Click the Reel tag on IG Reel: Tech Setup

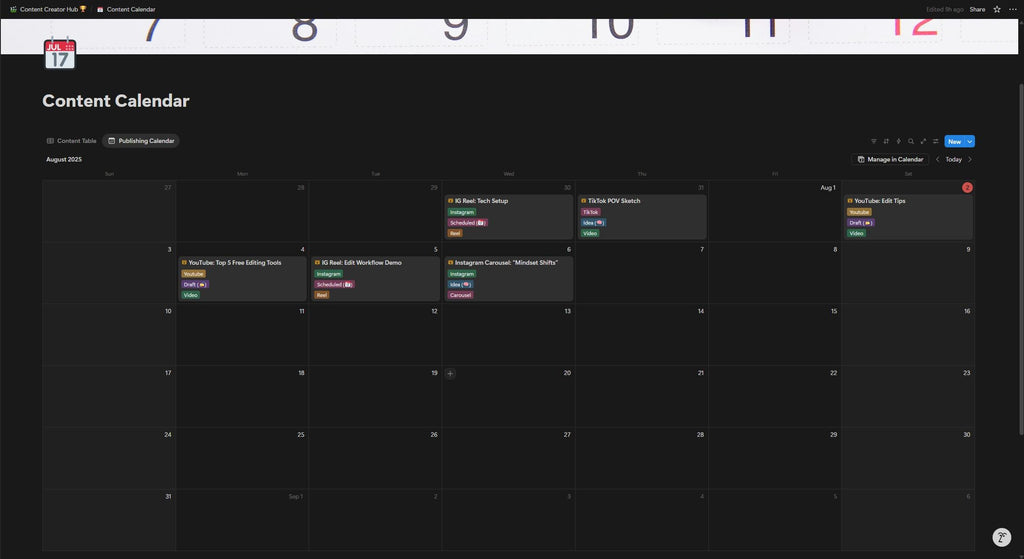[x=455, y=233]
